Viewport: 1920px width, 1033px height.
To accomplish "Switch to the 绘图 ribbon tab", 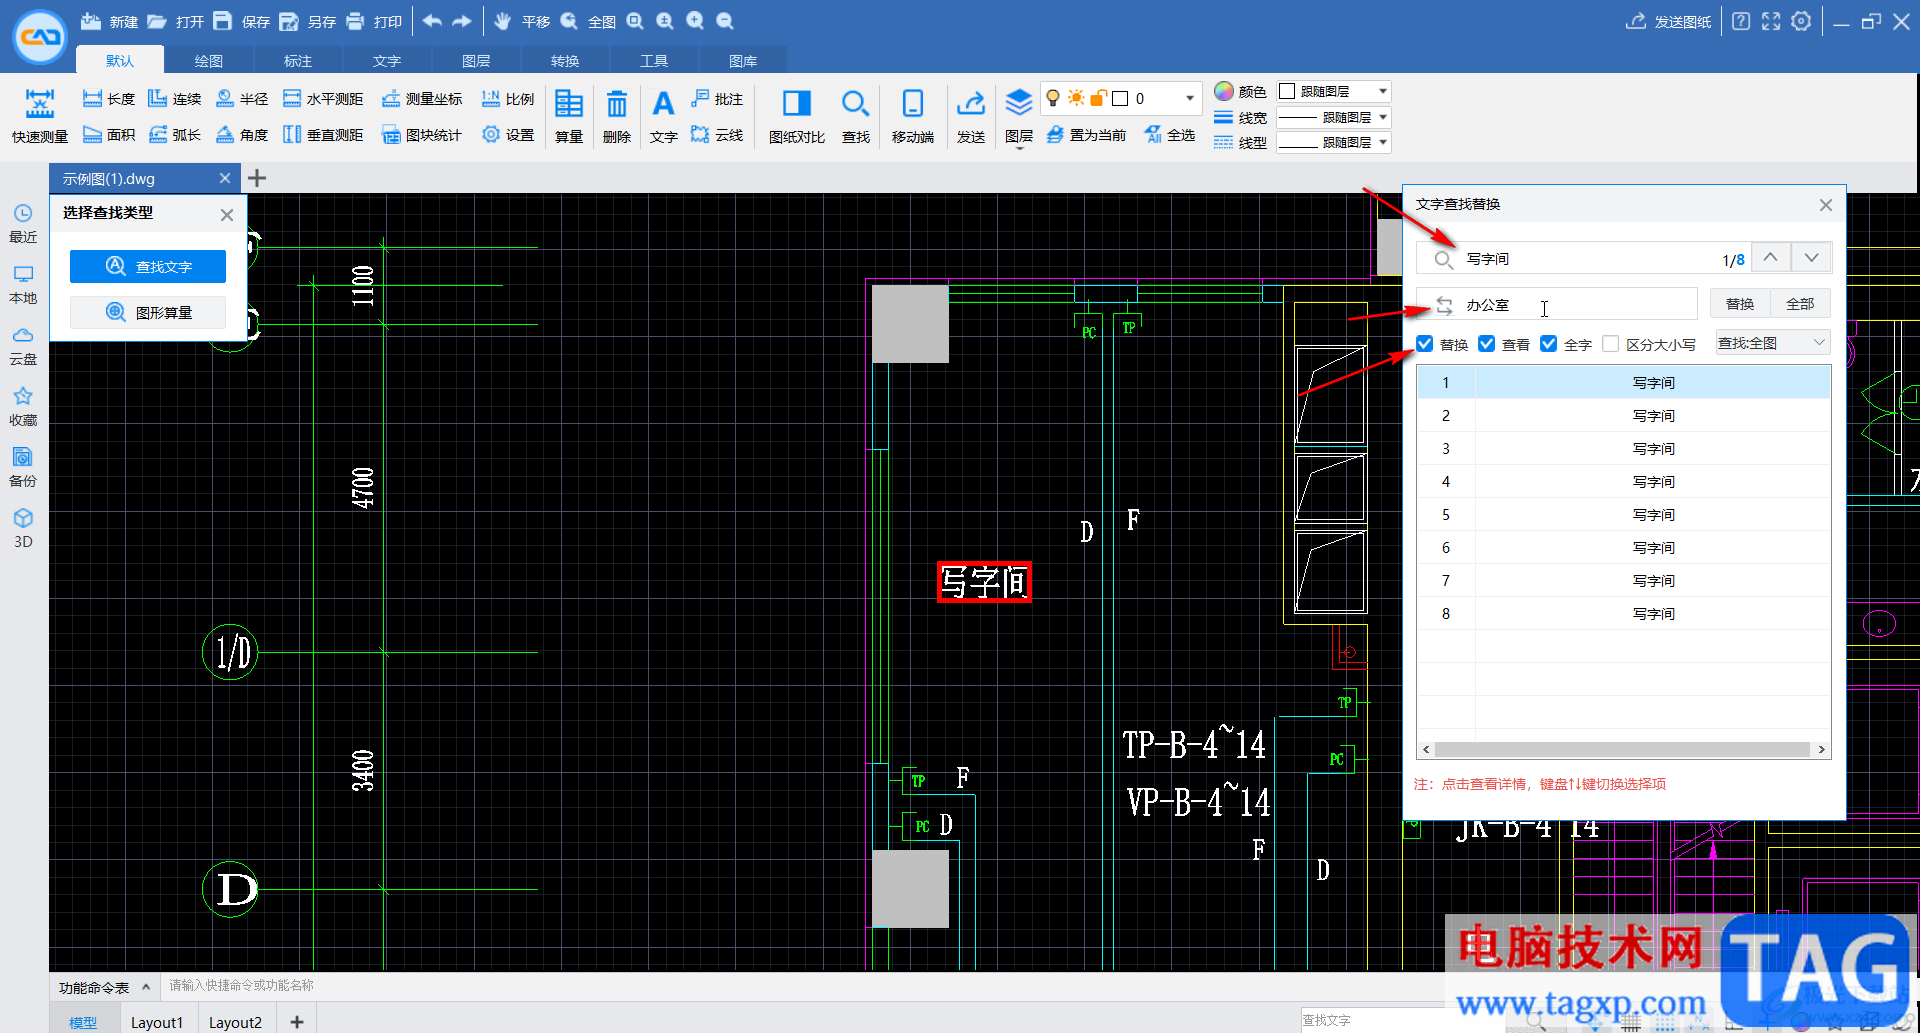I will 208,61.
